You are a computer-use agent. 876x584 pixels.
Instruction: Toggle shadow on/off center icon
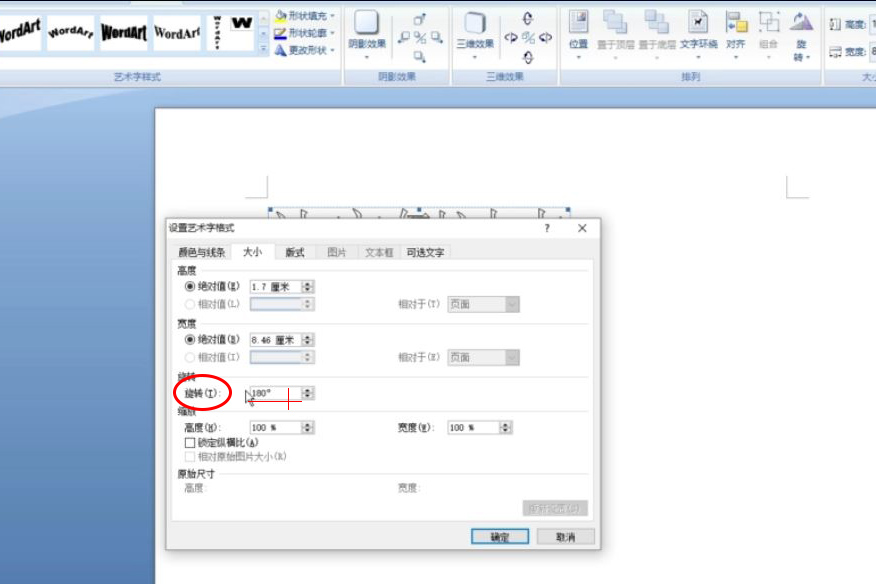(420, 38)
